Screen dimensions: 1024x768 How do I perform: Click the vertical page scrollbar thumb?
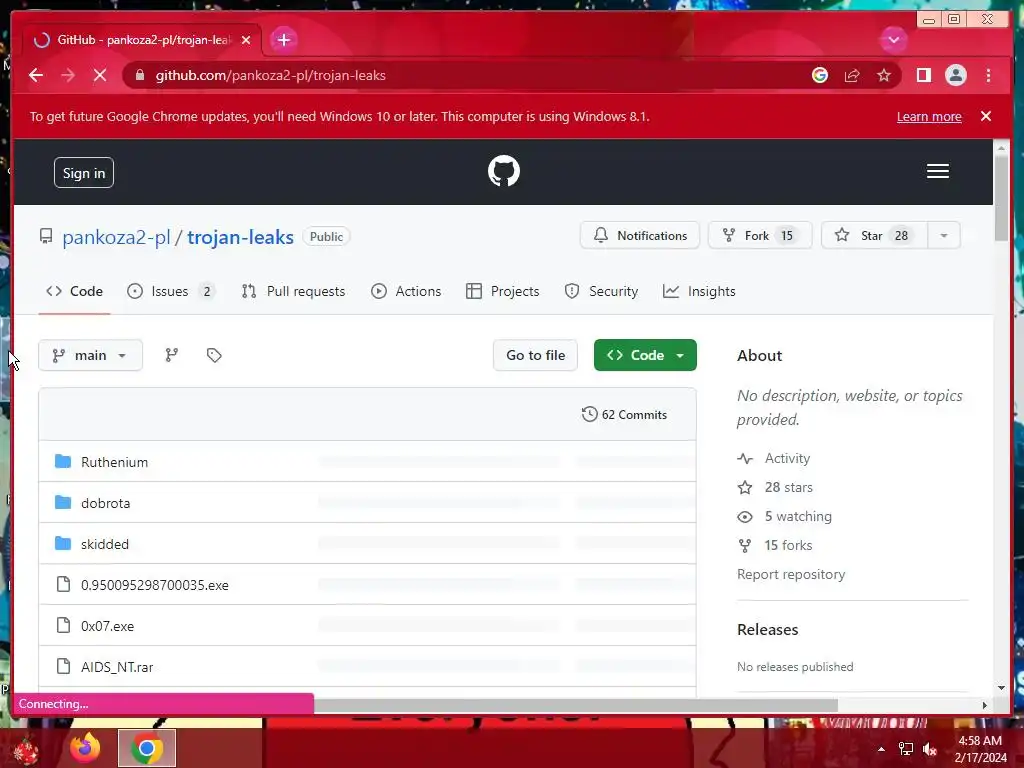pos(1000,199)
